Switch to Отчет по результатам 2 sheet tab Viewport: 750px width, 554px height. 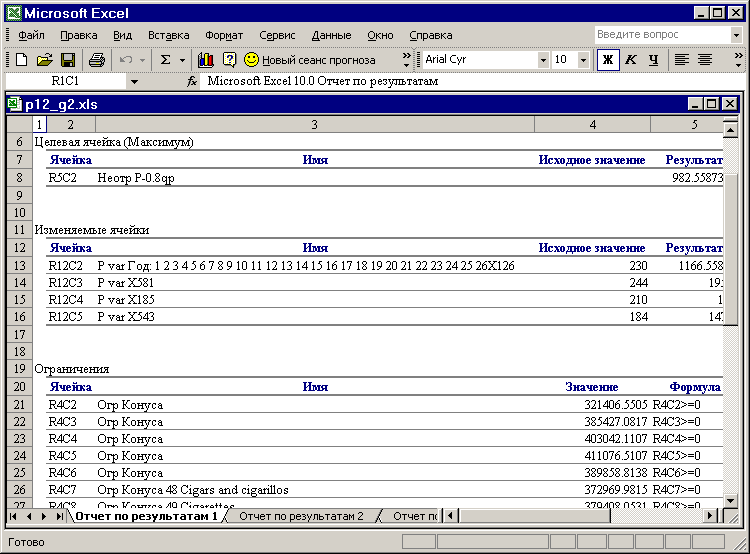(x=301, y=516)
